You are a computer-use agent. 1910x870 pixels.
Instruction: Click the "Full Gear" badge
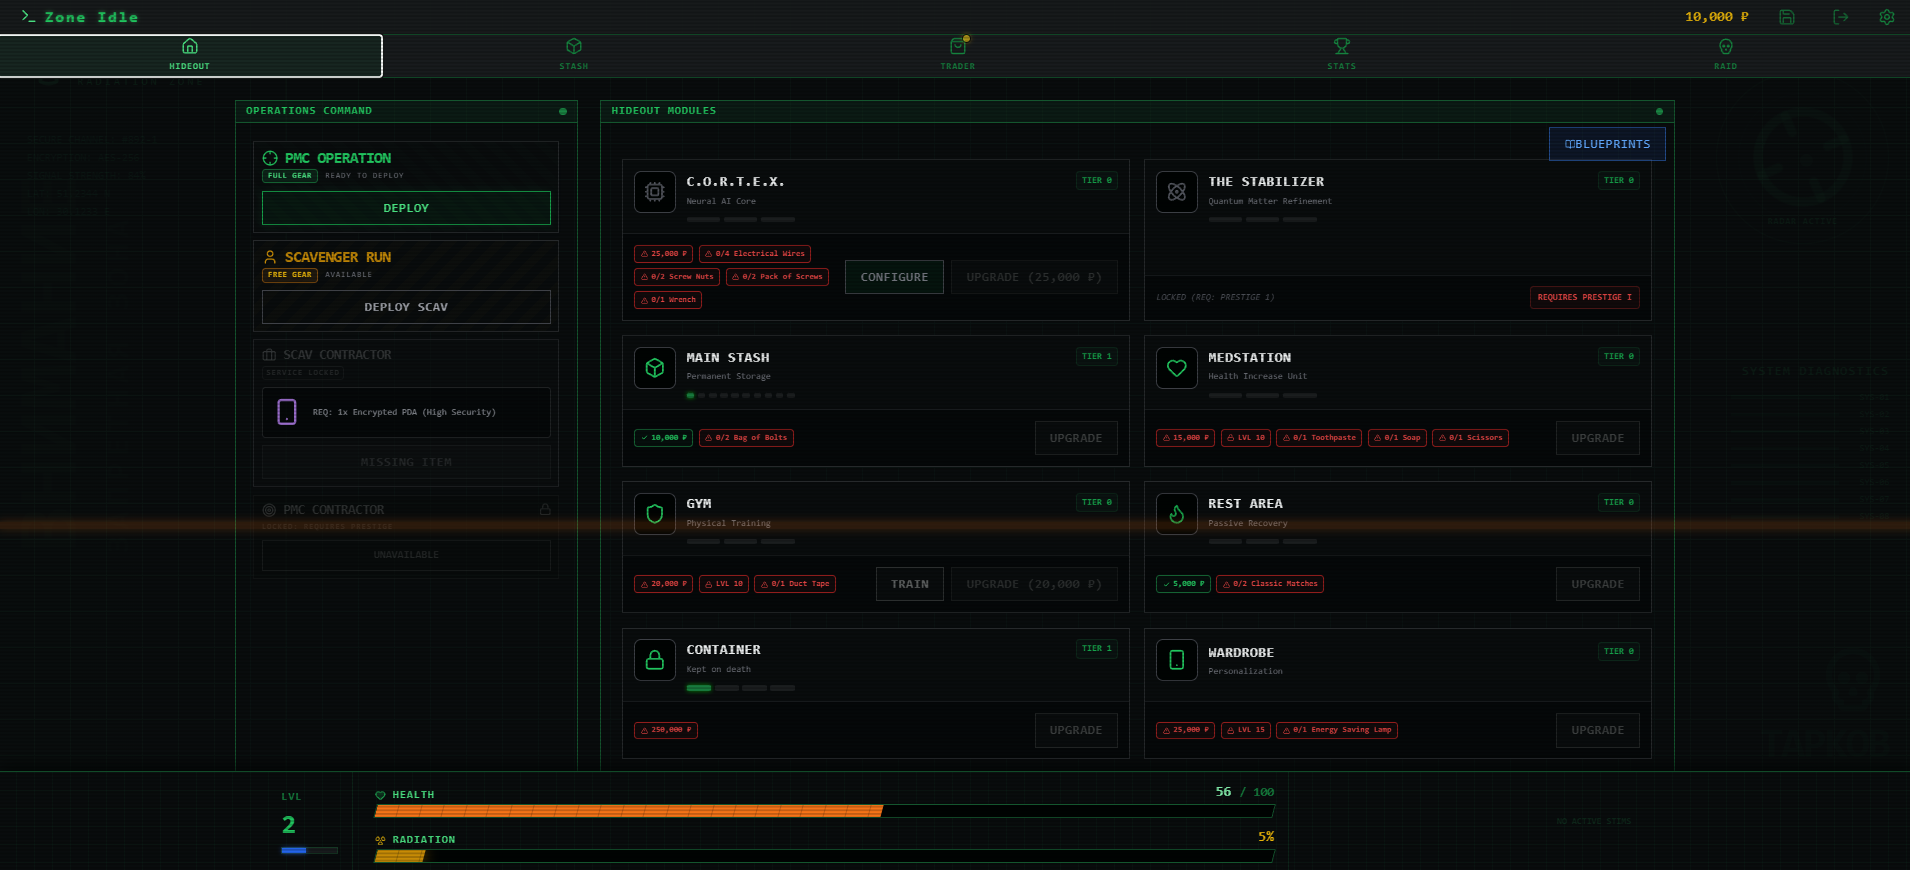pos(290,176)
